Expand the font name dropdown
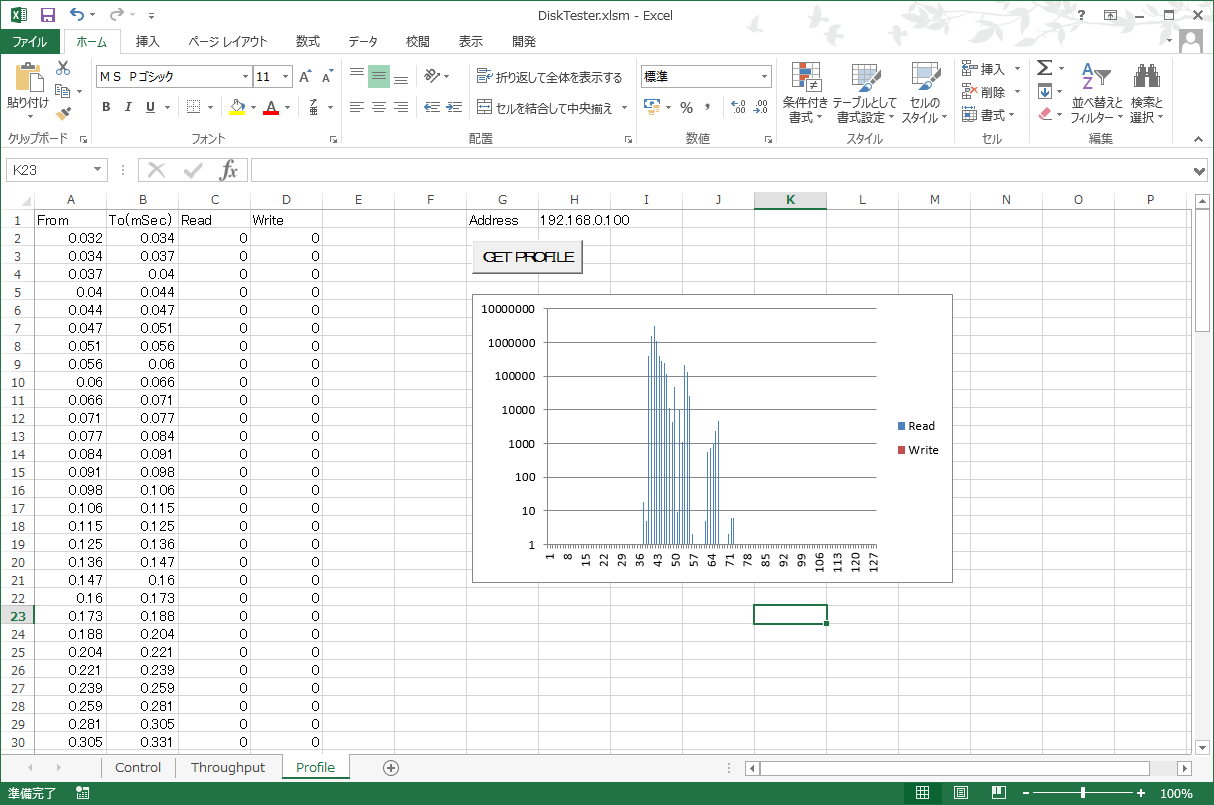The height and width of the screenshot is (805, 1214). pyautogui.click(x=245, y=77)
